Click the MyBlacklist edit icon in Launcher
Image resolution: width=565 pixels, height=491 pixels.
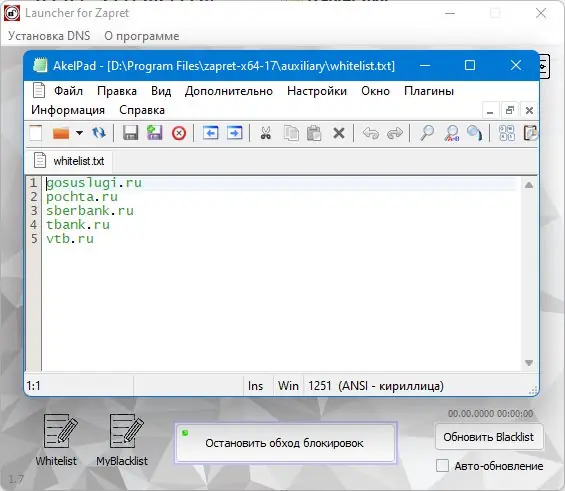[126, 431]
